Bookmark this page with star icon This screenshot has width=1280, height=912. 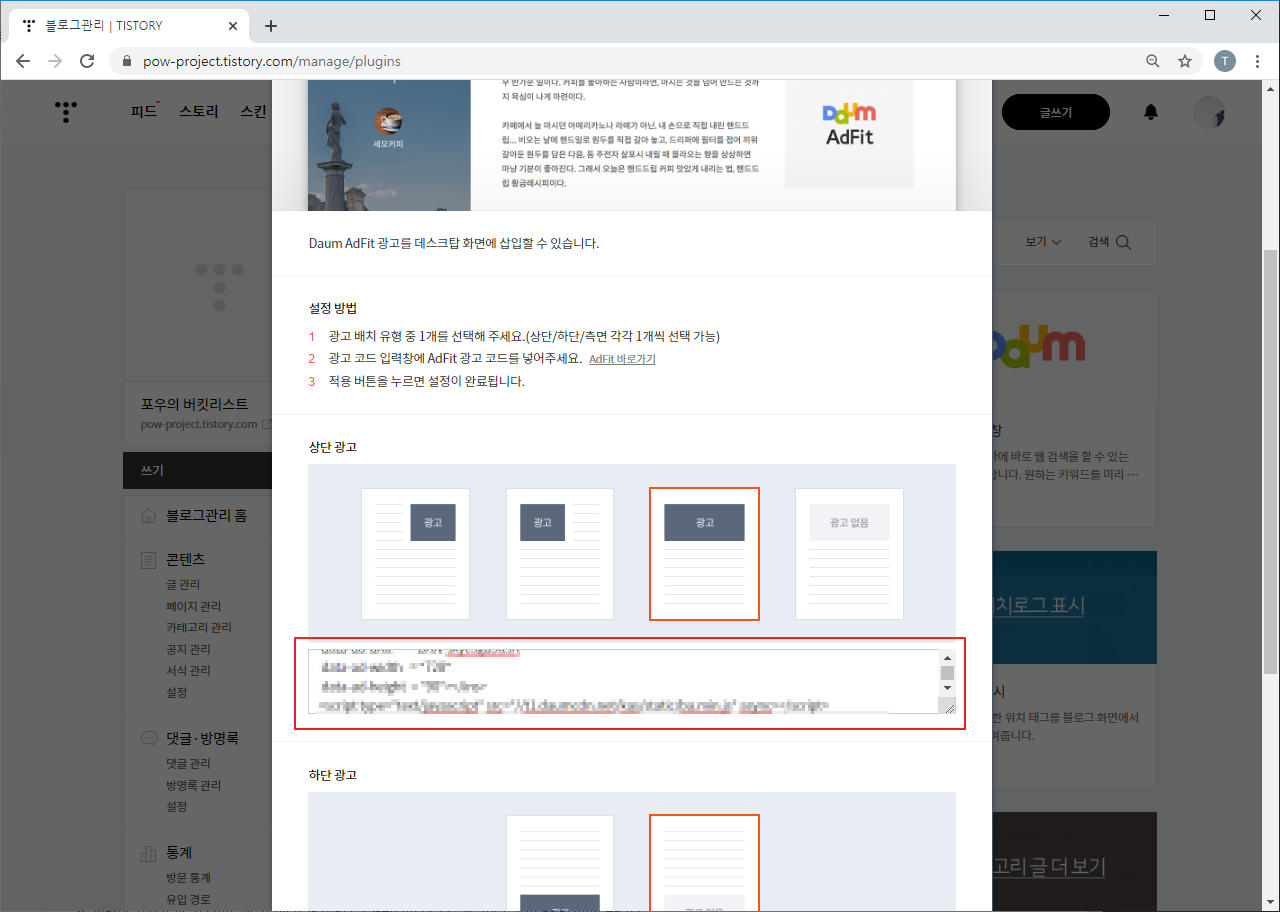coord(1185,61)
